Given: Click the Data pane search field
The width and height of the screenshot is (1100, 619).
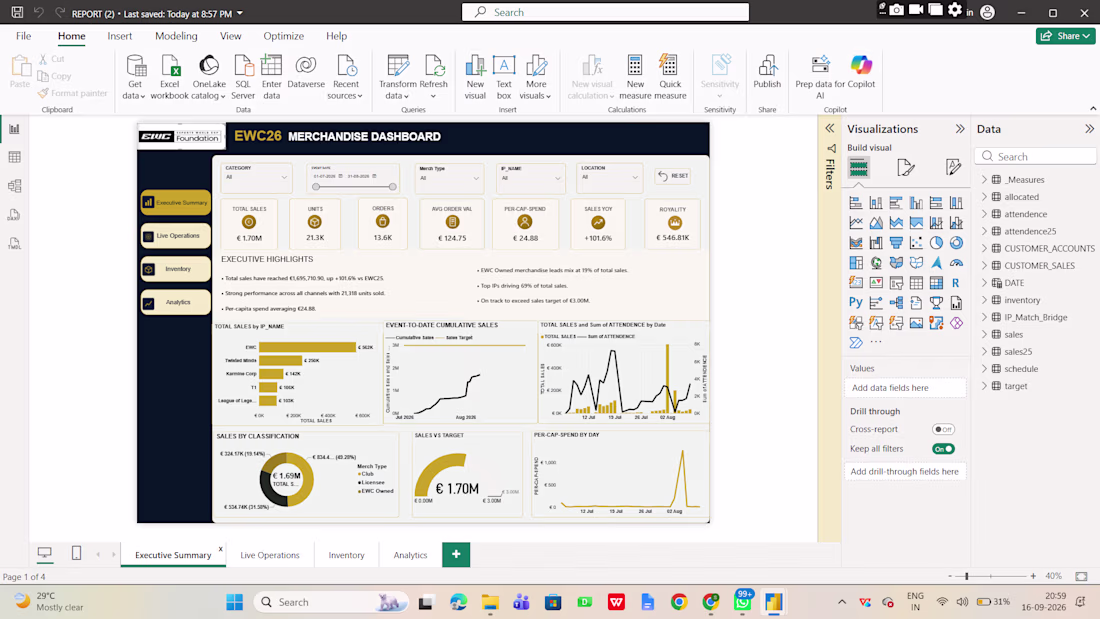Looking at the screenshot, I should click(1035, 157).
